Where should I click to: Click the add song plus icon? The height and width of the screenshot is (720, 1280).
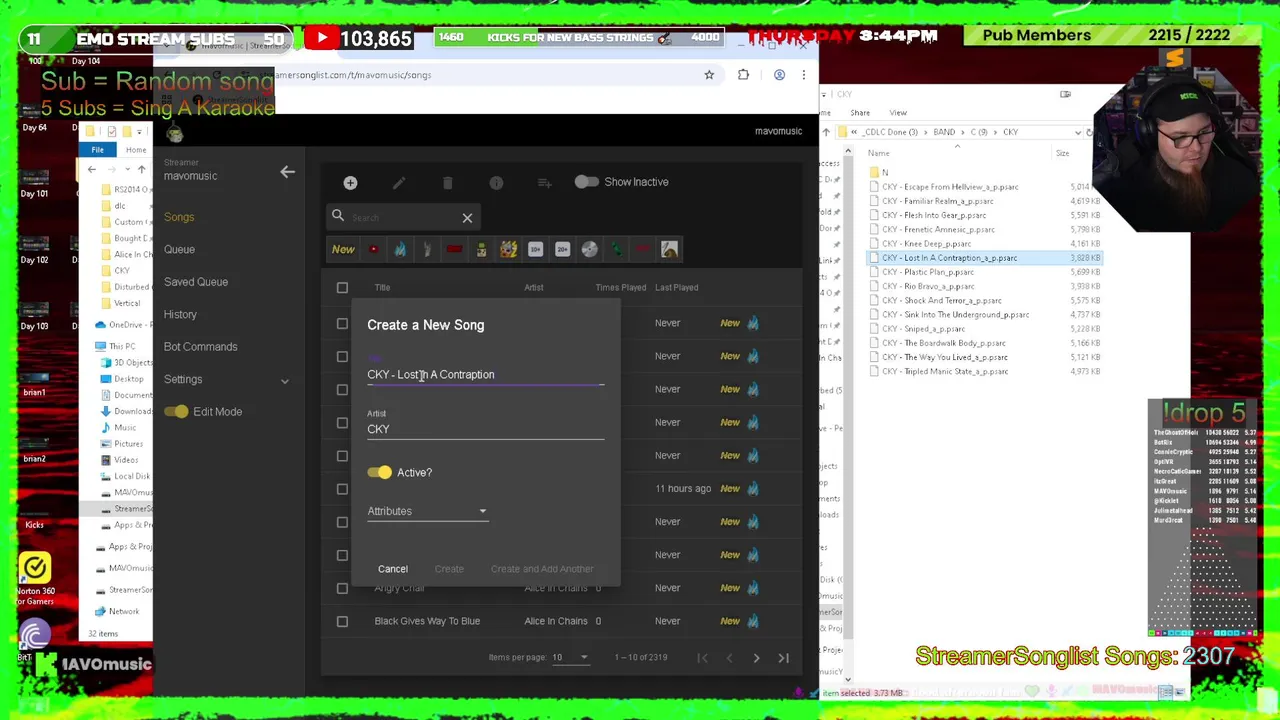pyautogui.click(x=350, y=183)
